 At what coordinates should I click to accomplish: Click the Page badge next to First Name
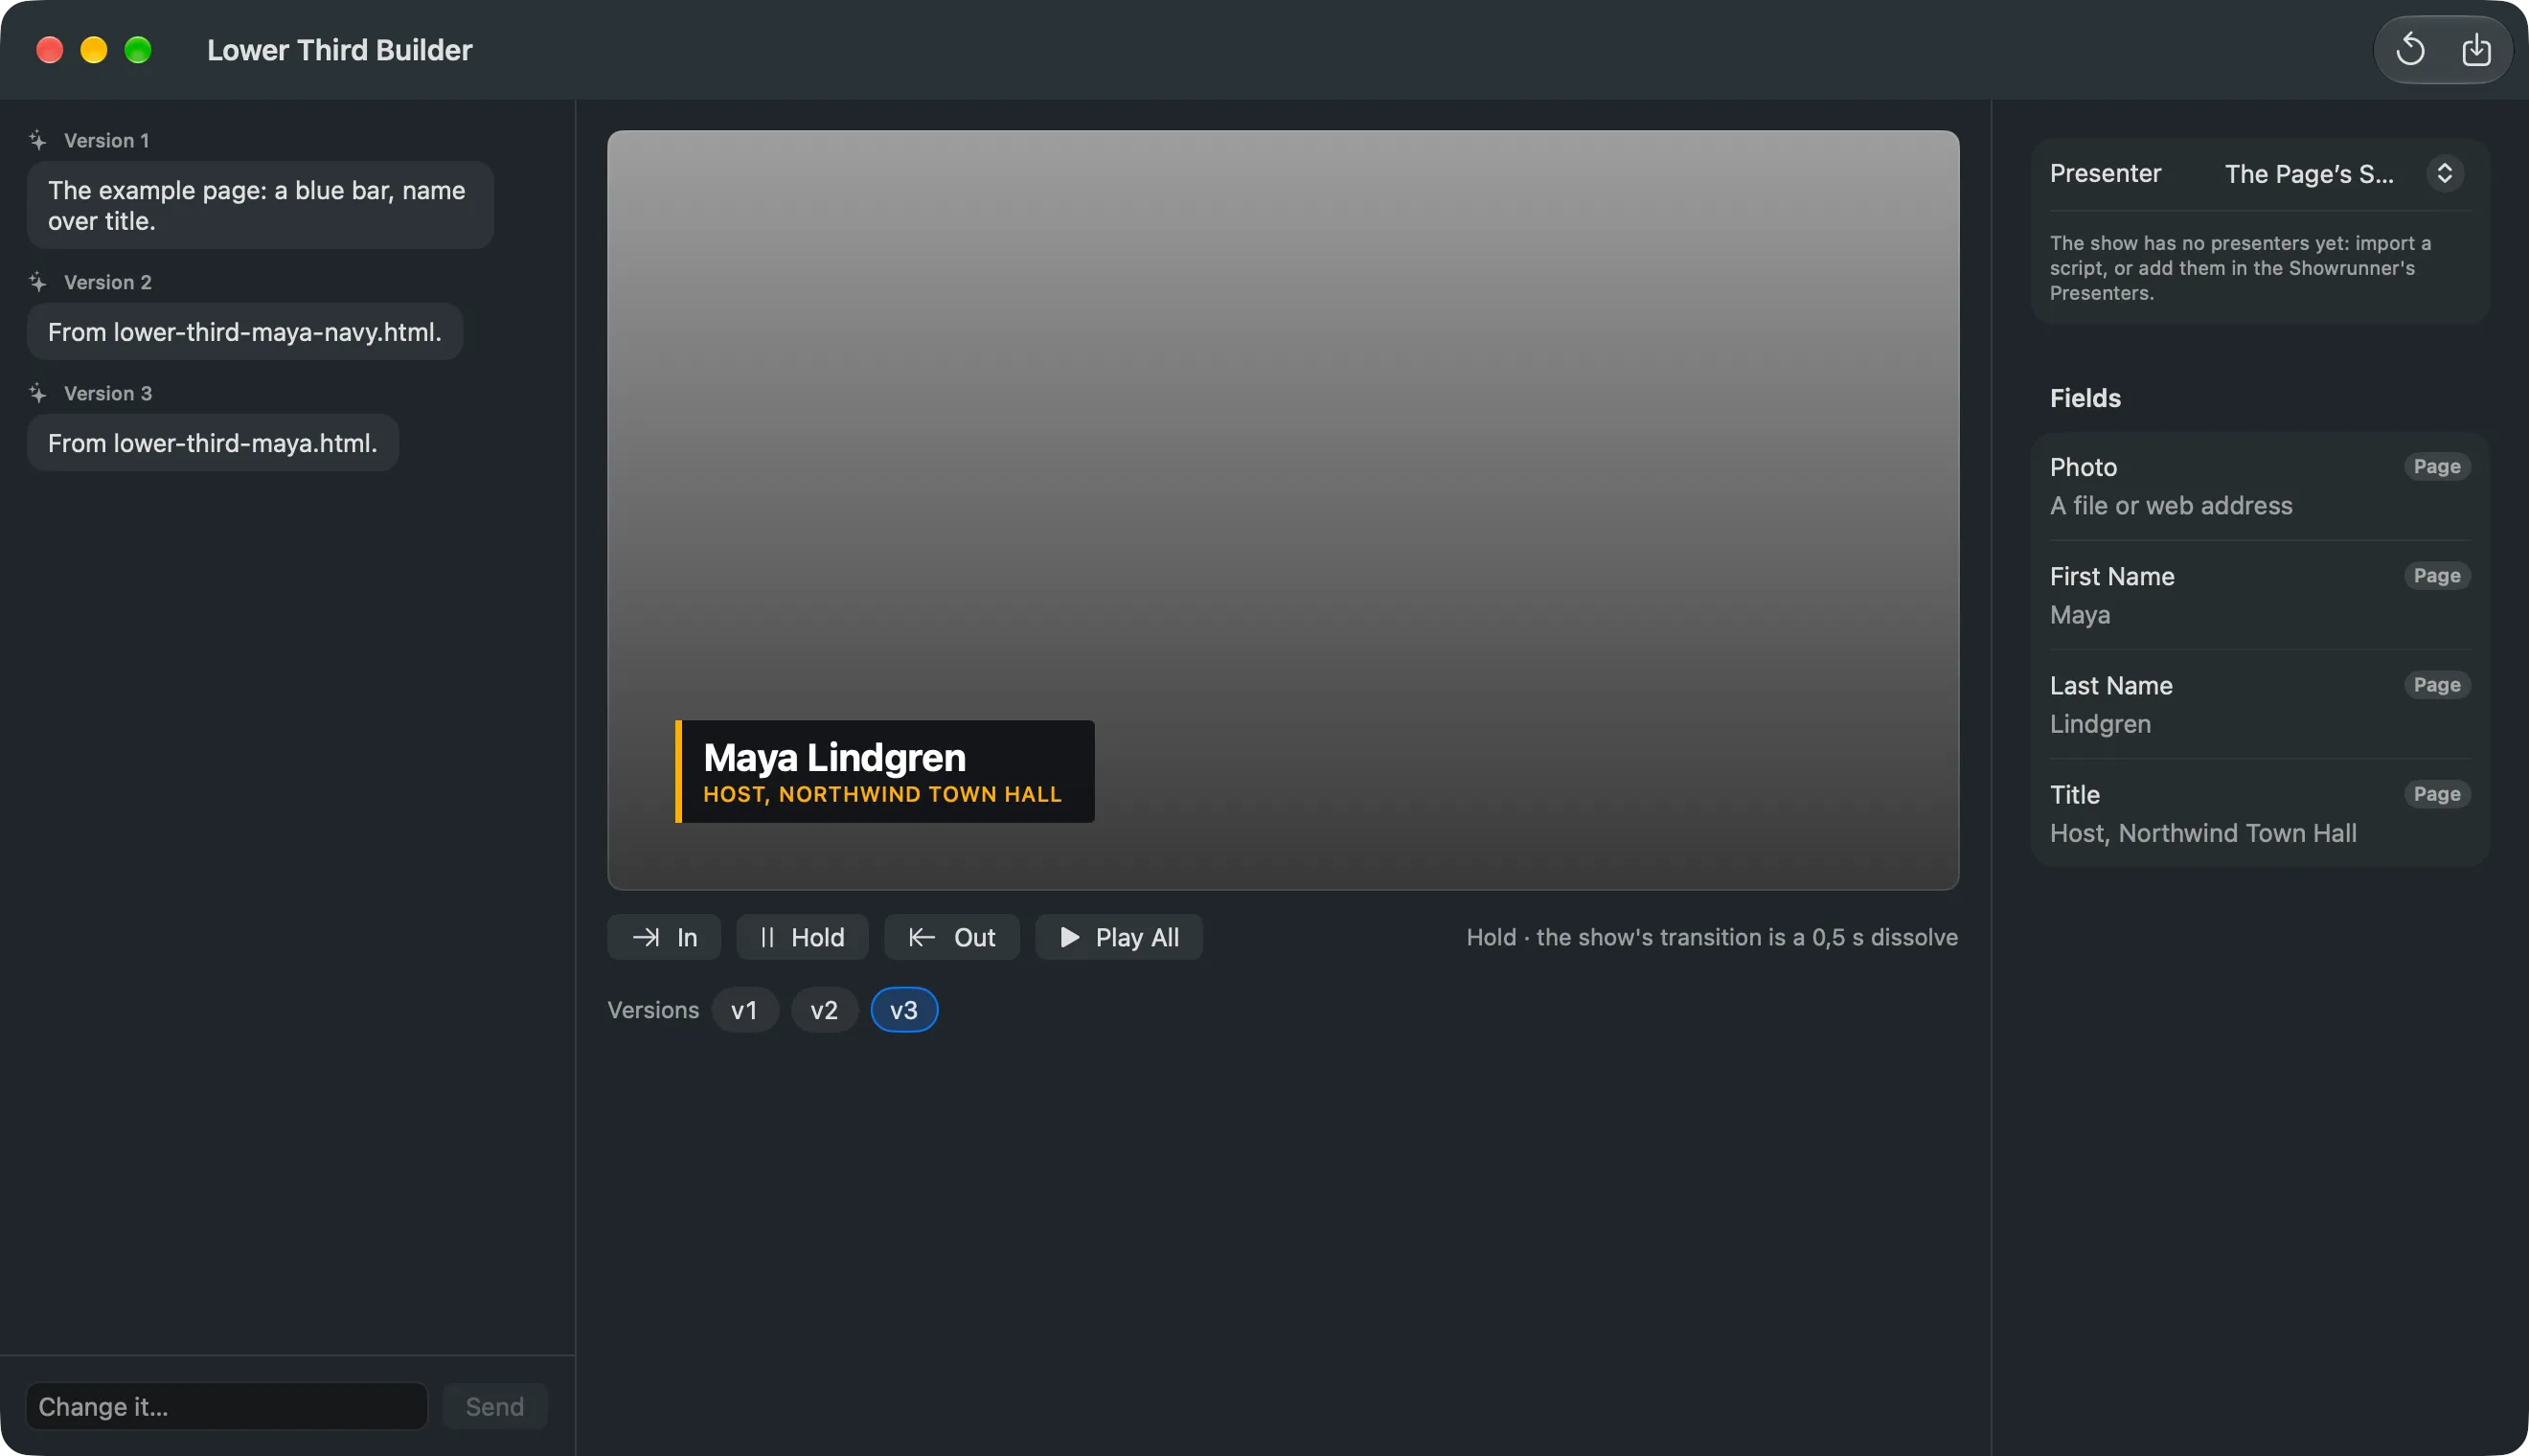tap(2437, 576)
